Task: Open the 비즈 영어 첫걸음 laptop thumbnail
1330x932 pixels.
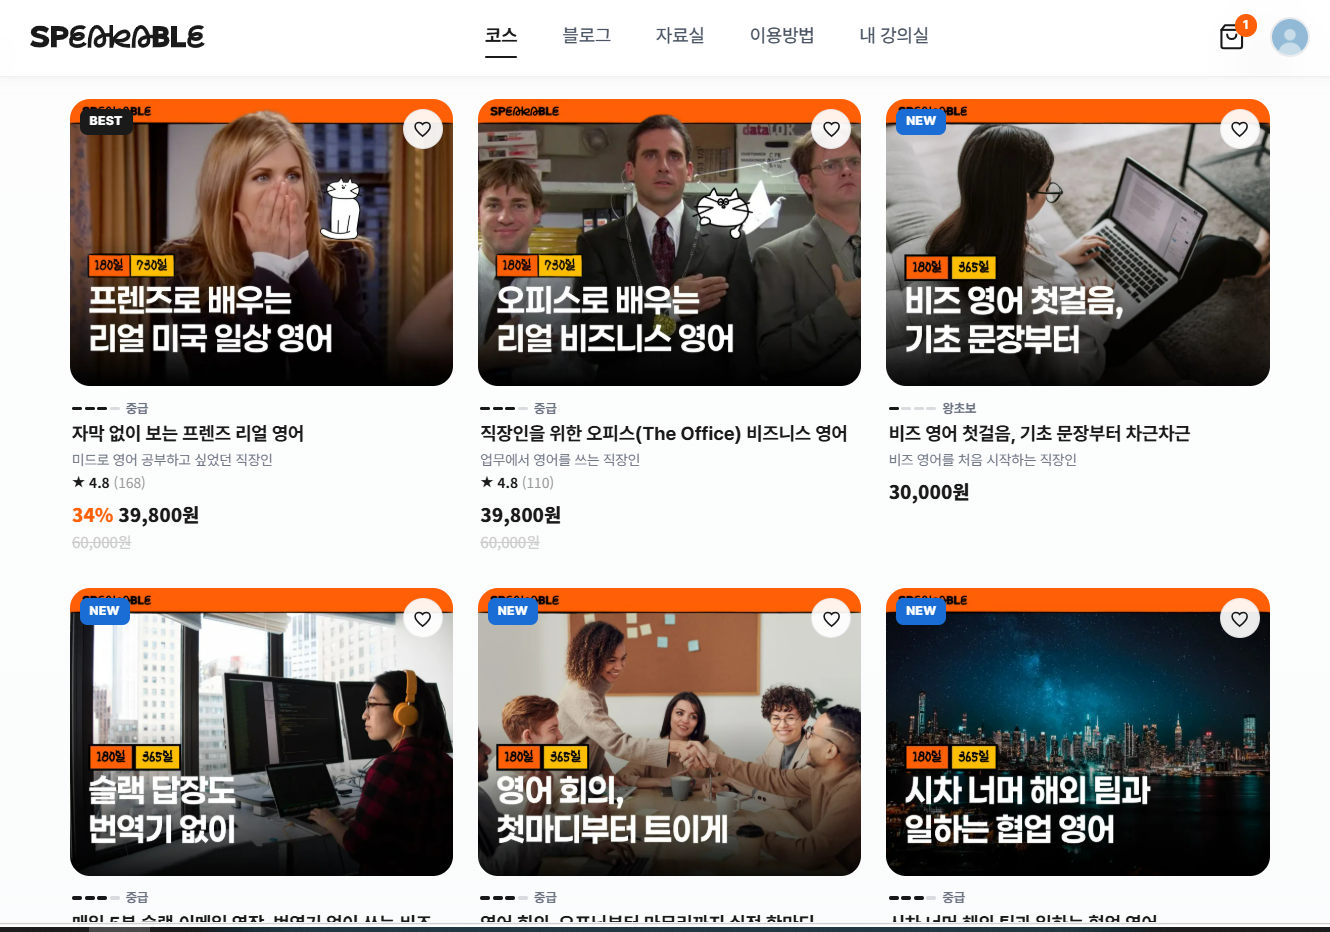Action: pos(1078,243)
